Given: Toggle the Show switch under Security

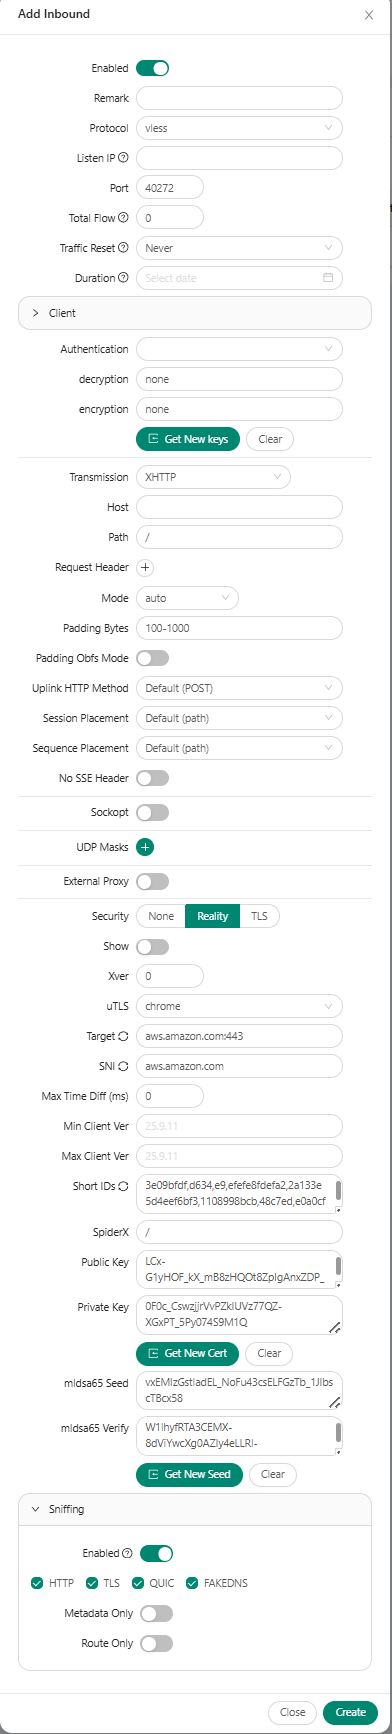Looking at the screenshot, I should pyautogui.click(x=153, y=946).
